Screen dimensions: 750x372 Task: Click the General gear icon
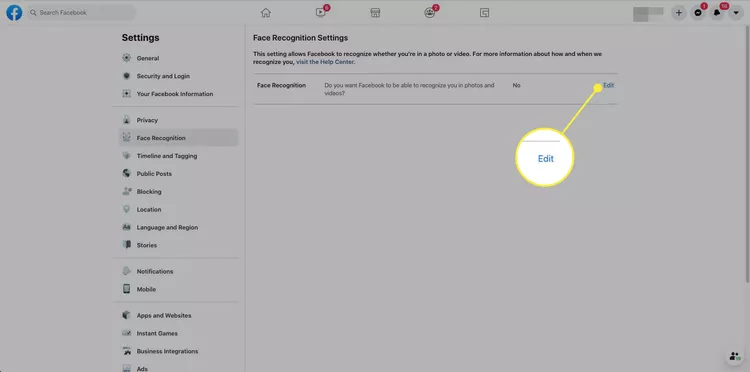[126, 58]
